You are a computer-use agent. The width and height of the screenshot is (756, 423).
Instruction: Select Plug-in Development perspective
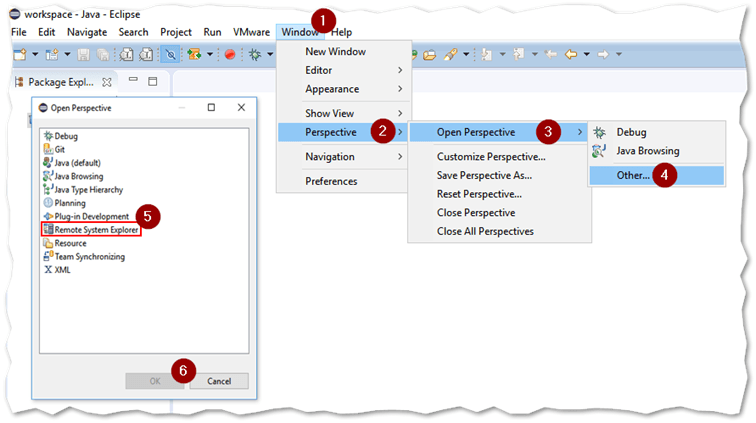86,217
